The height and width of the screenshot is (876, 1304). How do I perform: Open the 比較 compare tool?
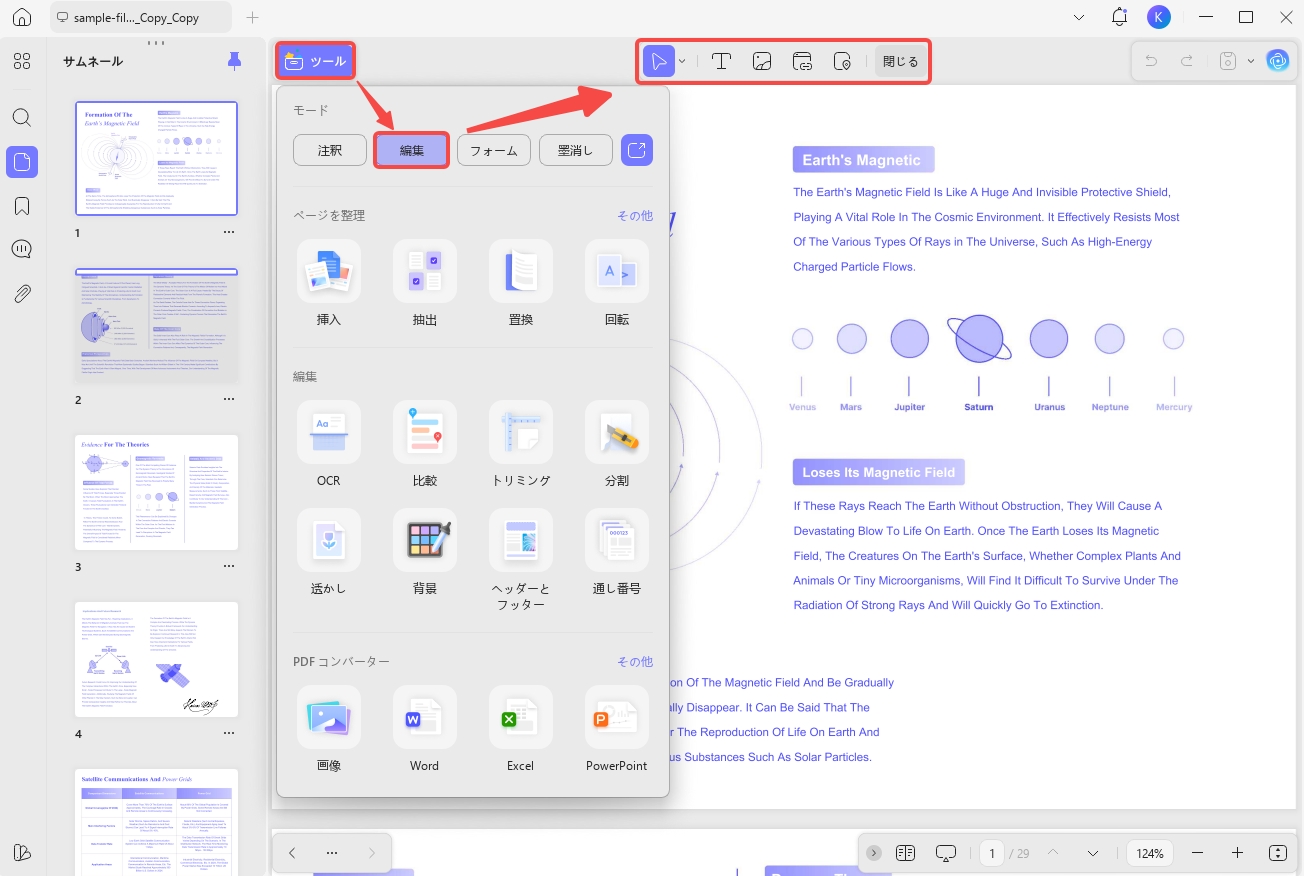point(425,432)
